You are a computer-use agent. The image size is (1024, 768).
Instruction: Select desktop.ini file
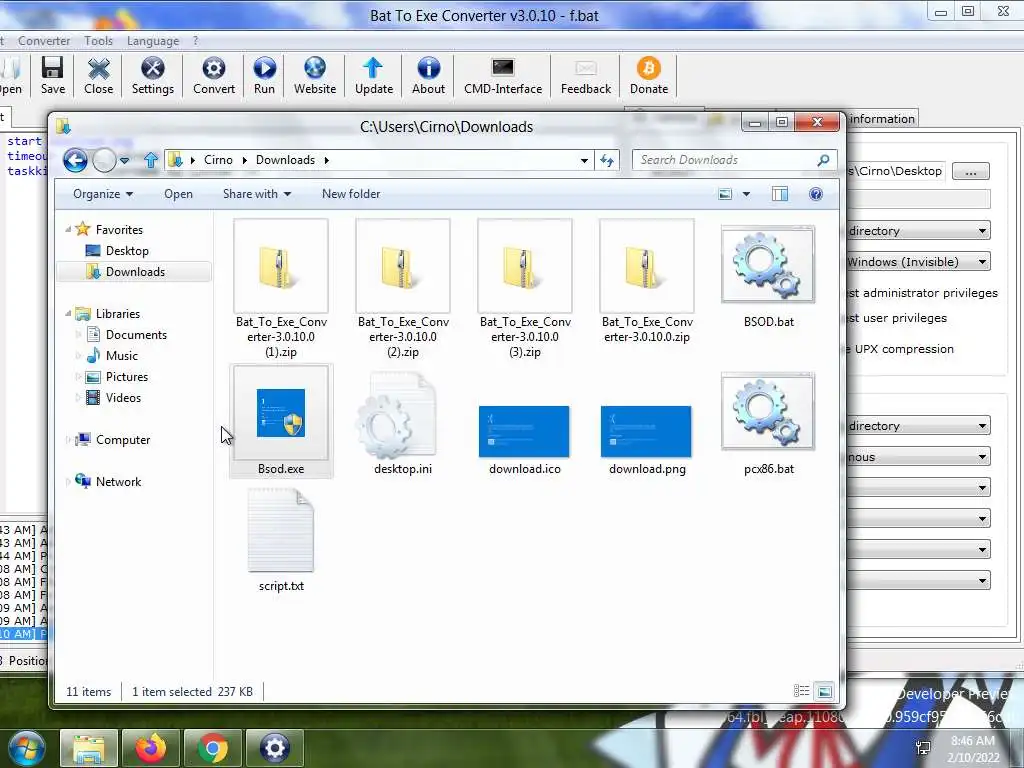(402, 423)
